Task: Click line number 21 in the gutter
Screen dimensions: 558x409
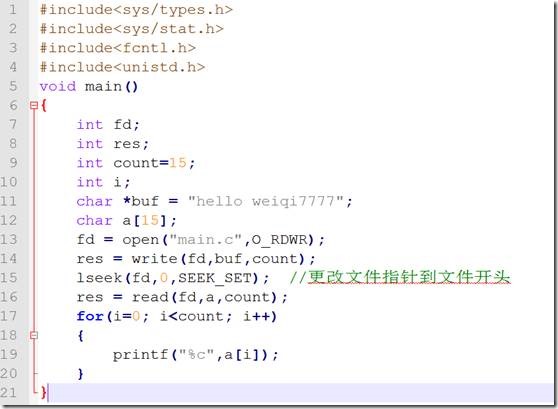Action: click(9, 393)
